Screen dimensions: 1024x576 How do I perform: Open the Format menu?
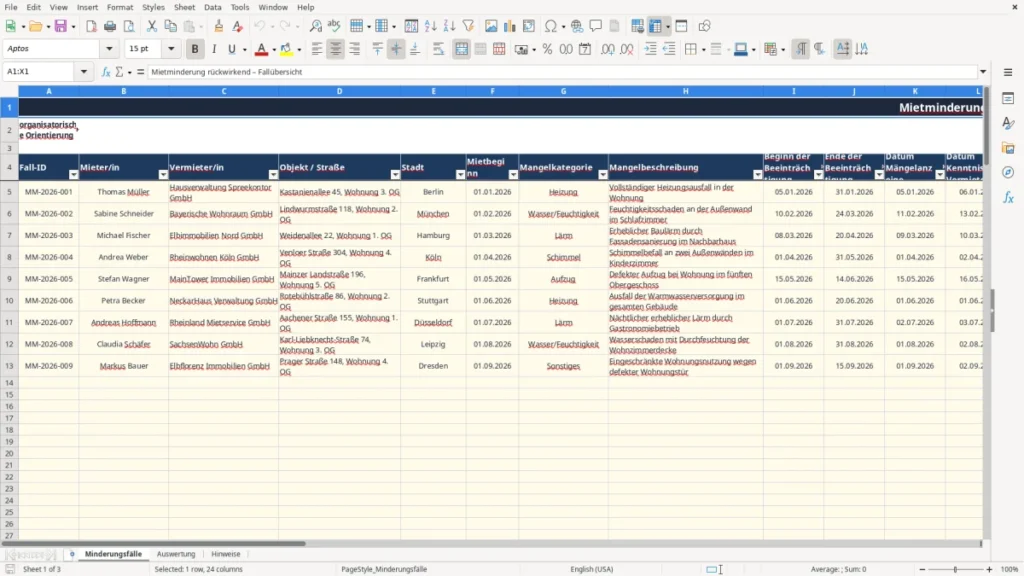tap(120, 7)
